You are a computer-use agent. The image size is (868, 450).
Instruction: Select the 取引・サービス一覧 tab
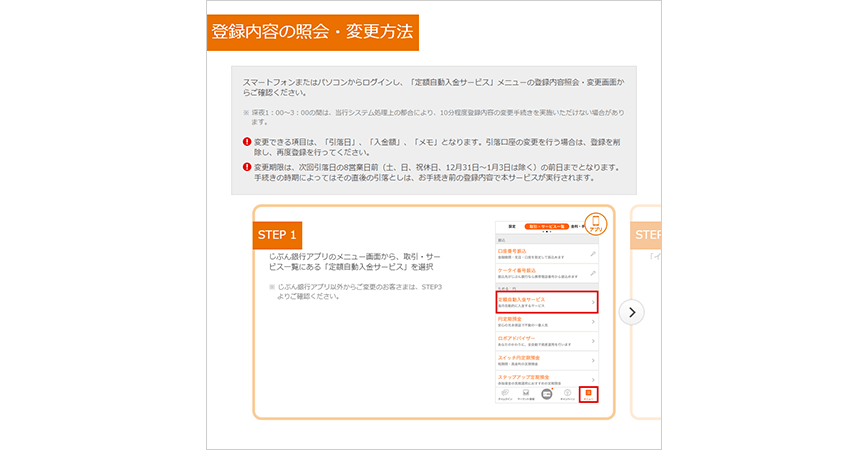point(546,228)
